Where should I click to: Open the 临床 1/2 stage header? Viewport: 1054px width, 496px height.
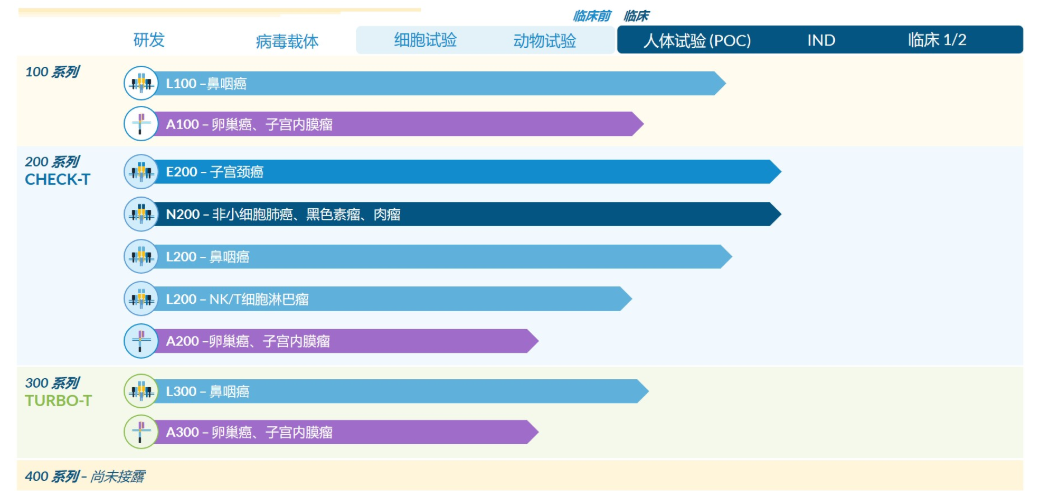(937, 40)
